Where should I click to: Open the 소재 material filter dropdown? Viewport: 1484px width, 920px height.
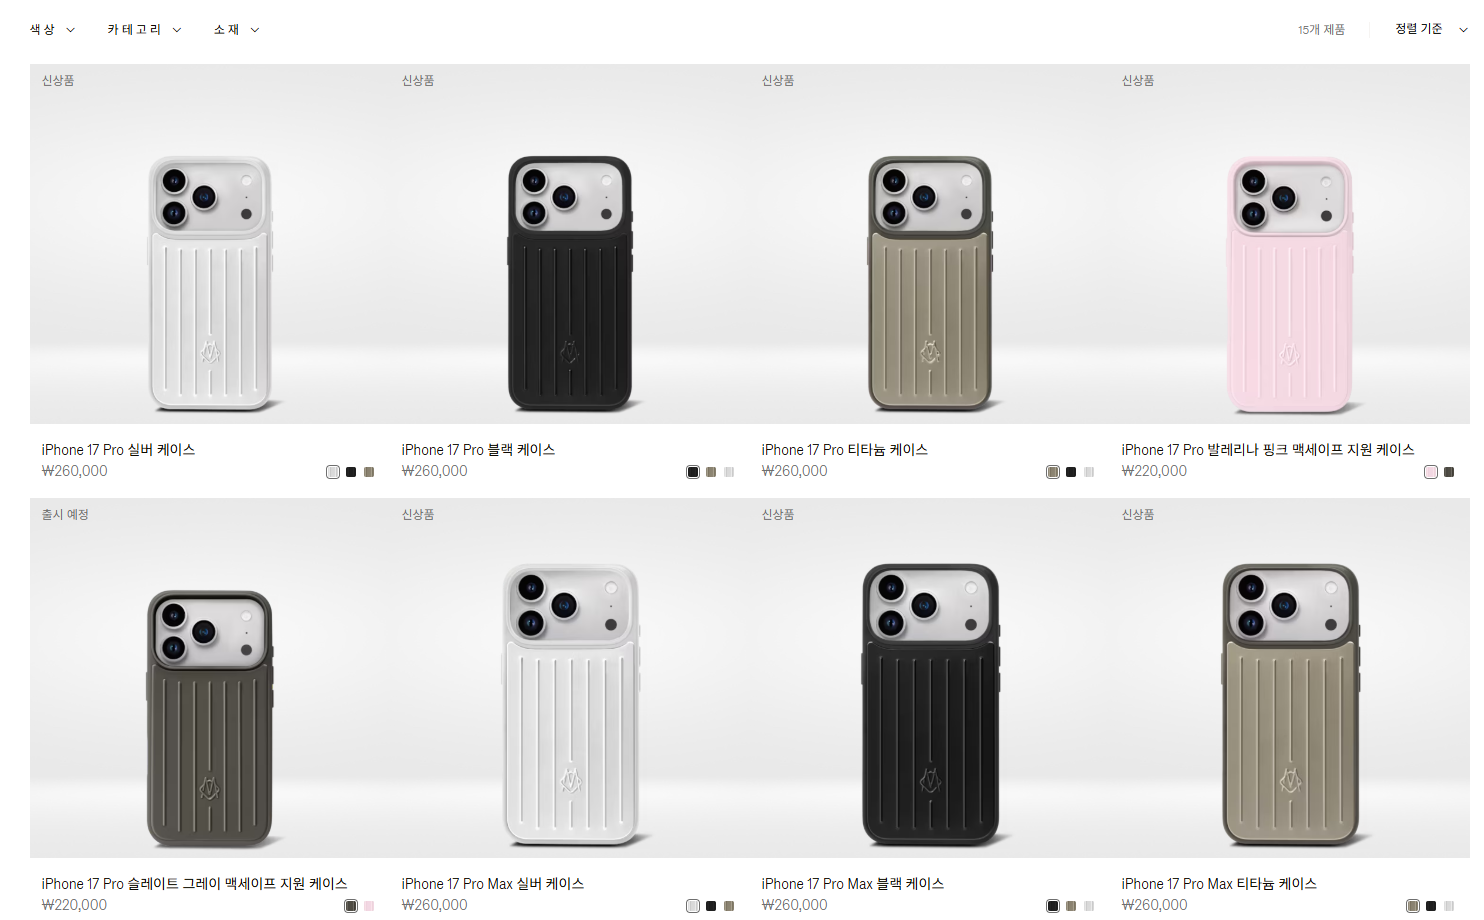click(236, 30)
